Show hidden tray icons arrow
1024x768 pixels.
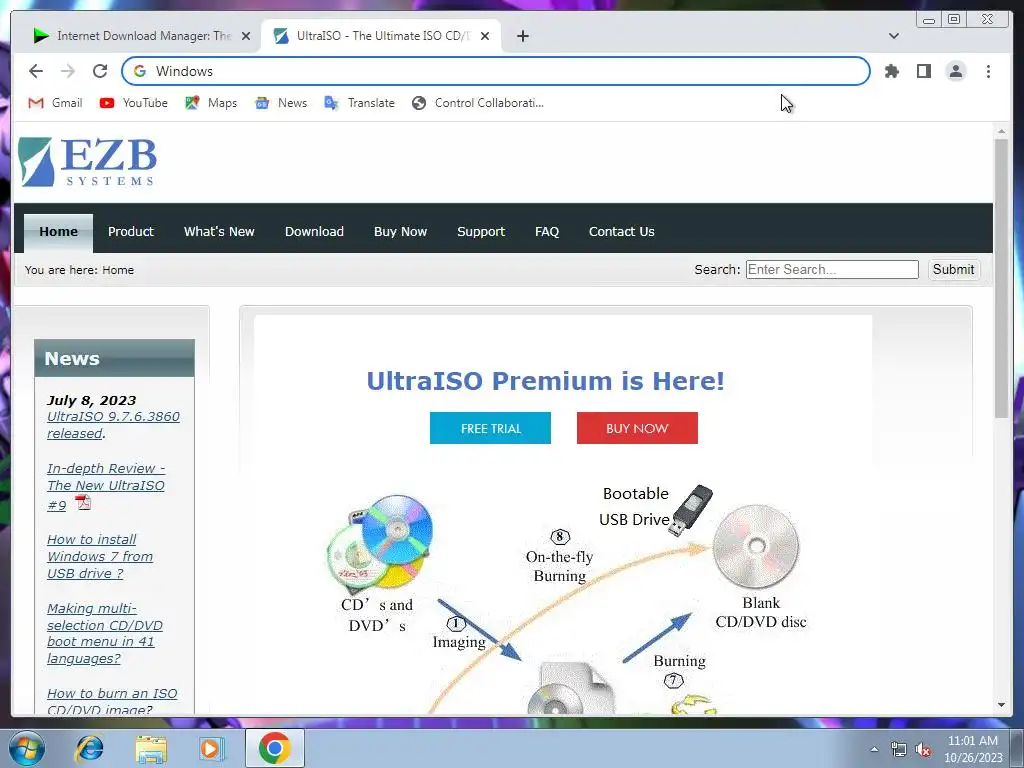pos(874,750)
